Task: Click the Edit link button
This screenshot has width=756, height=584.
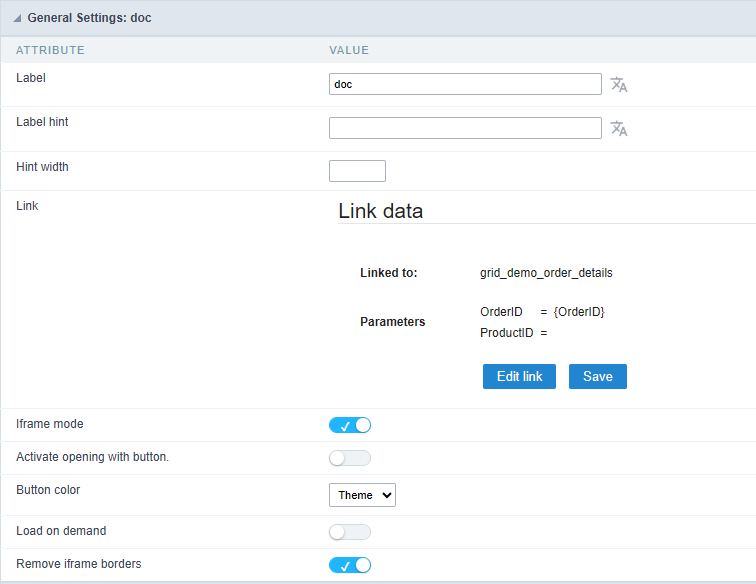Action: (x=519, y=376)
